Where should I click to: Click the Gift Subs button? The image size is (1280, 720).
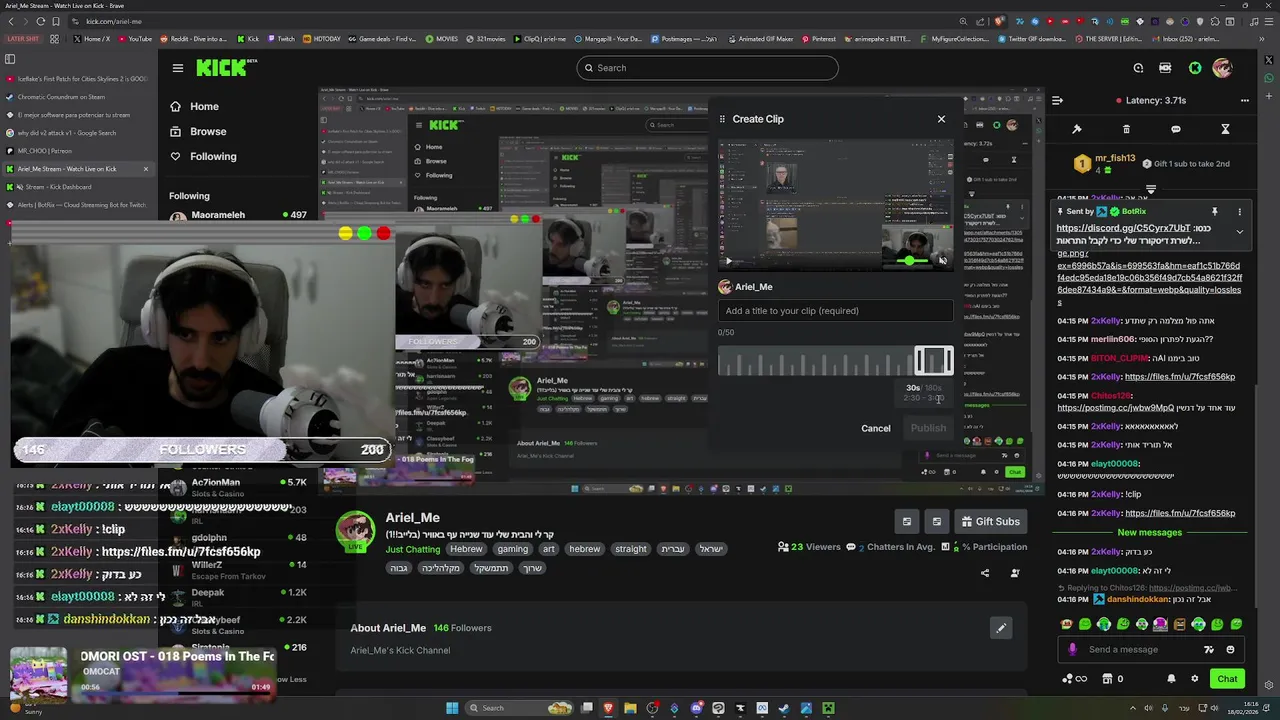point(990,521)
